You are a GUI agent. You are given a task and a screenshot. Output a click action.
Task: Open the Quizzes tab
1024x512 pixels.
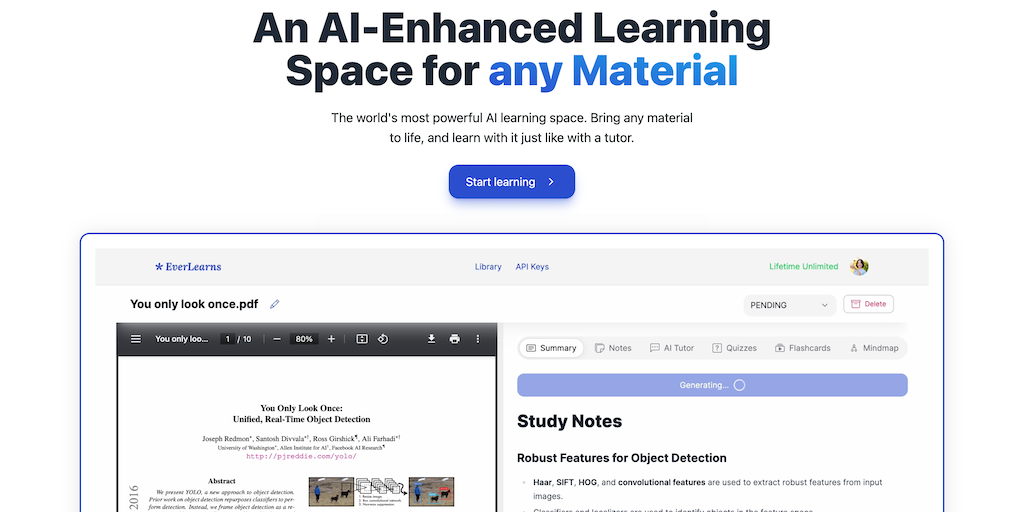click(x=734, y=348)
